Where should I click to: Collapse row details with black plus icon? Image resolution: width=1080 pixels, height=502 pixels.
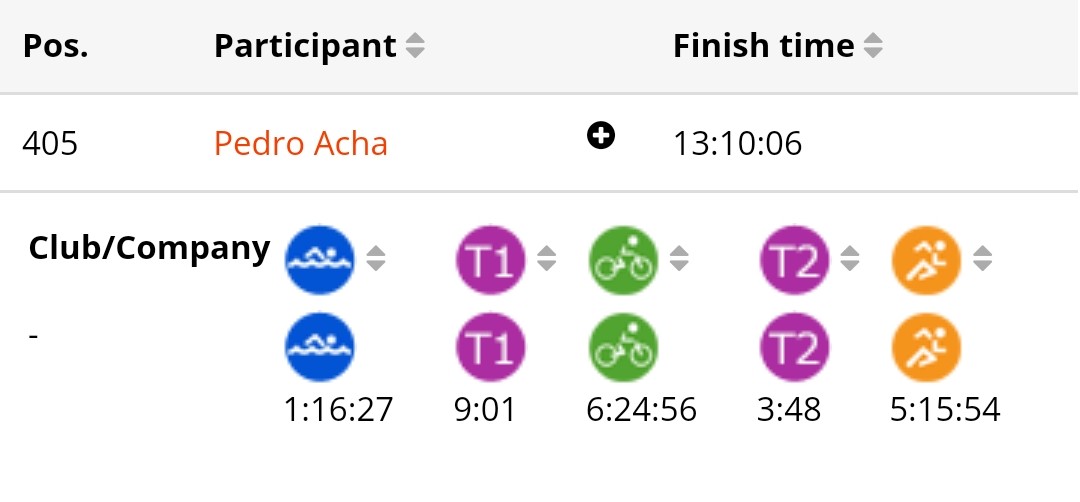(601, 136)
